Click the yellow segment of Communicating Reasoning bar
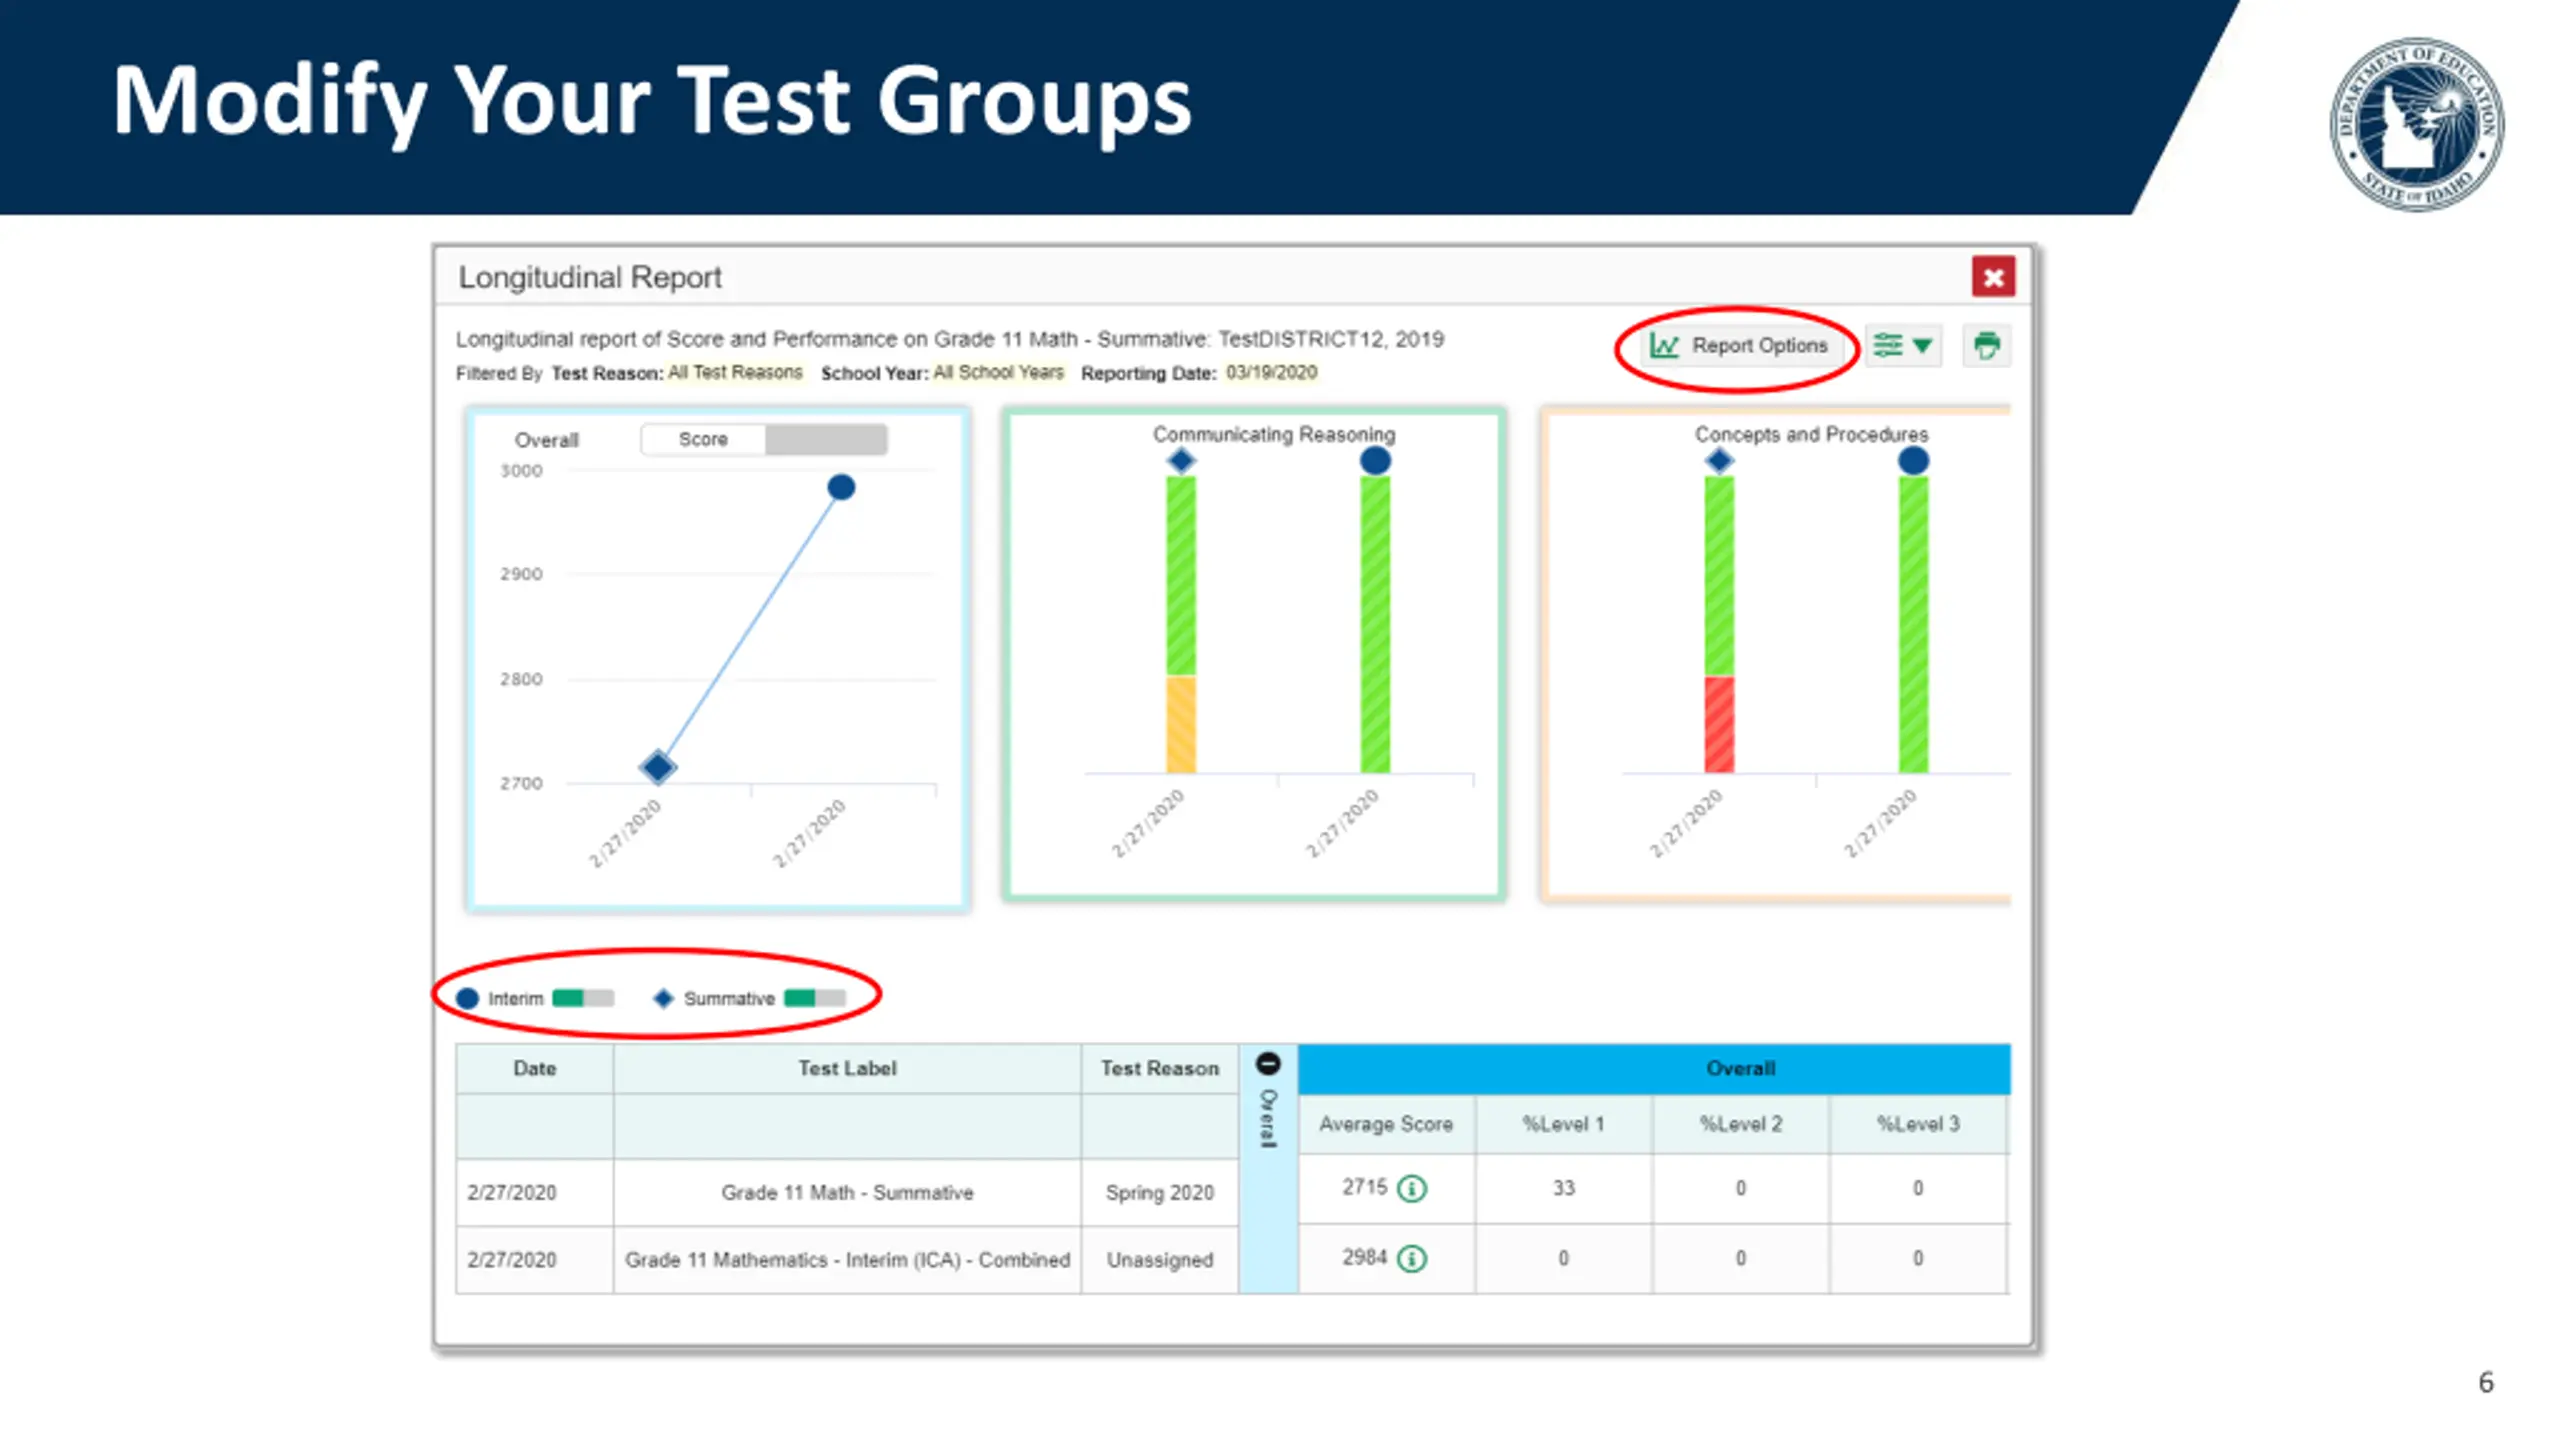 pos(1181,724)
